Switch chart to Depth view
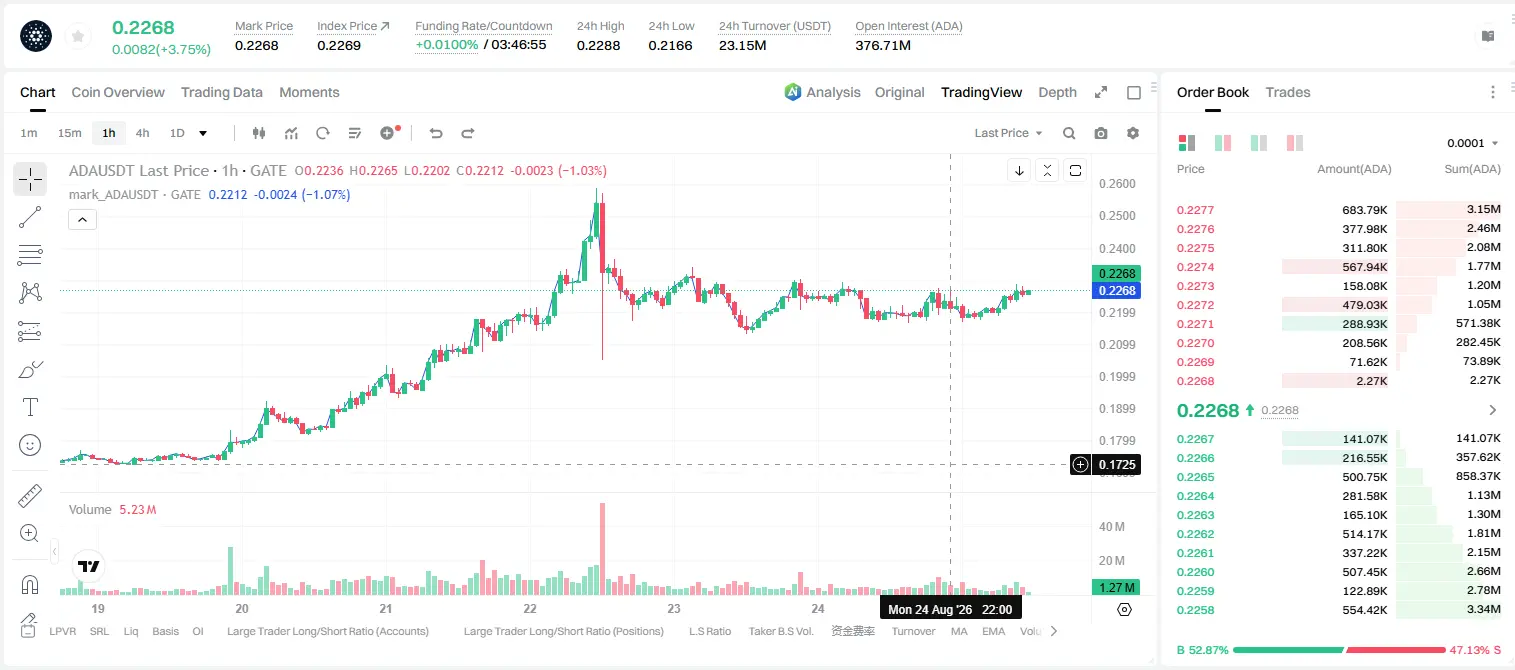The height and width of the screenshot is (670, 1515). point(1057,92)
